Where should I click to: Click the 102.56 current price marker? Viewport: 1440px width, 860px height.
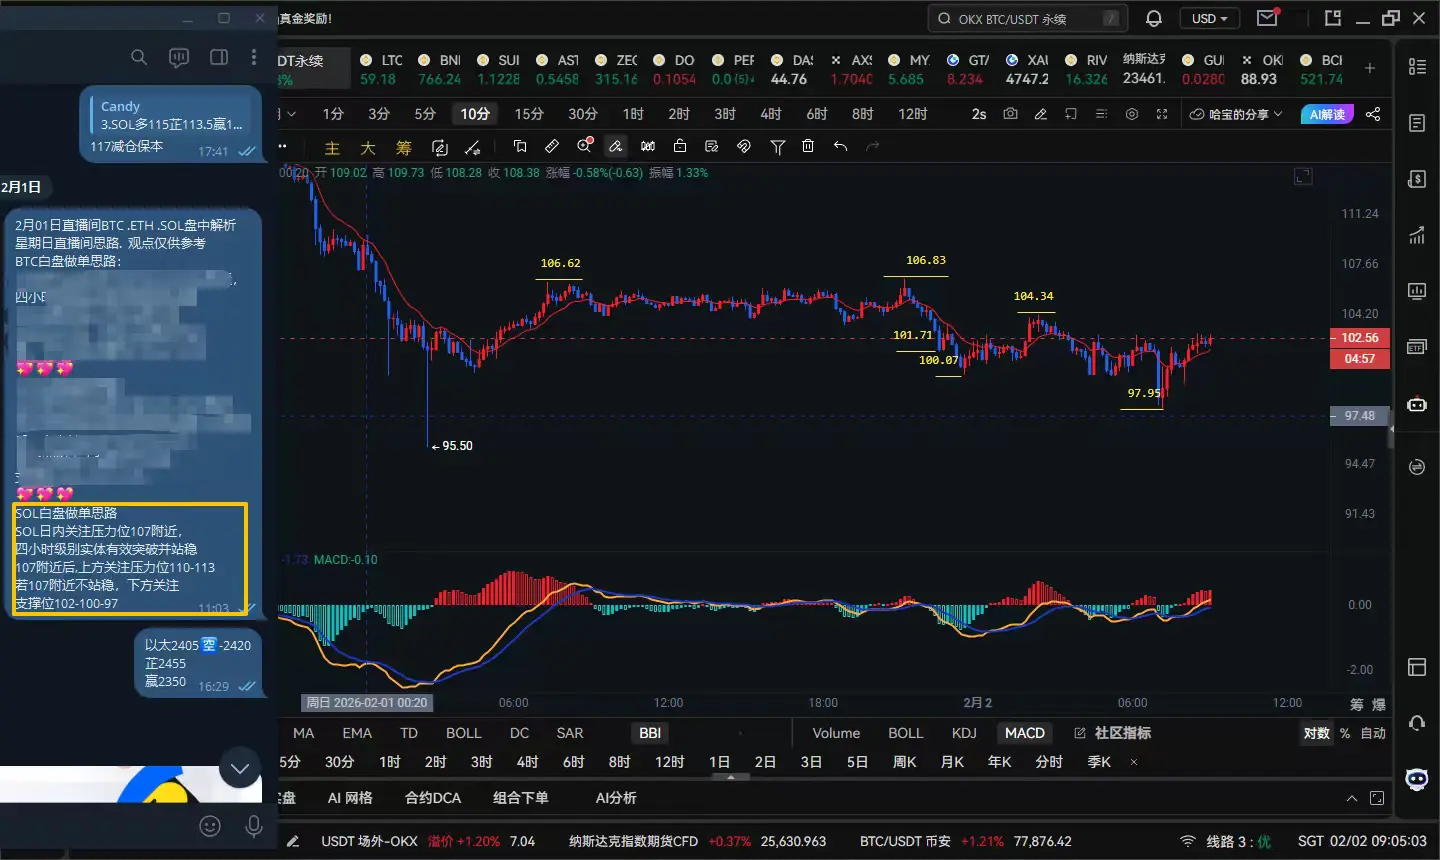tap(1359, 338)
